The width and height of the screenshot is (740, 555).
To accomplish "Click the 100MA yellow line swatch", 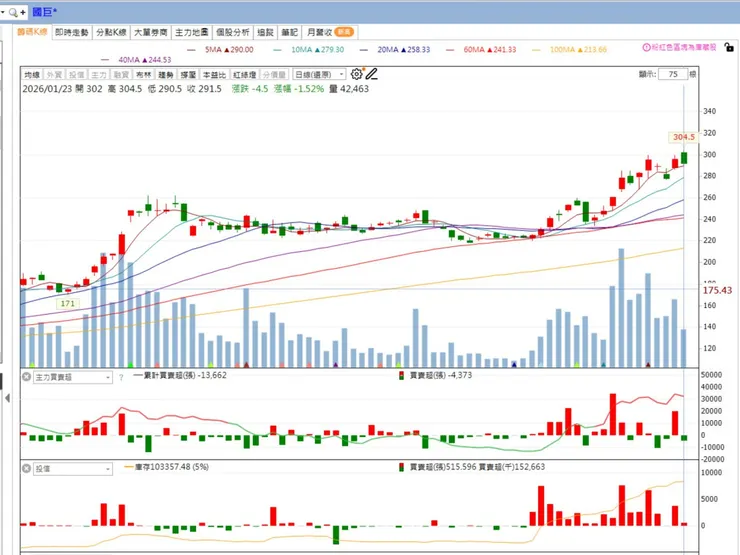I will tap(536, 50).
